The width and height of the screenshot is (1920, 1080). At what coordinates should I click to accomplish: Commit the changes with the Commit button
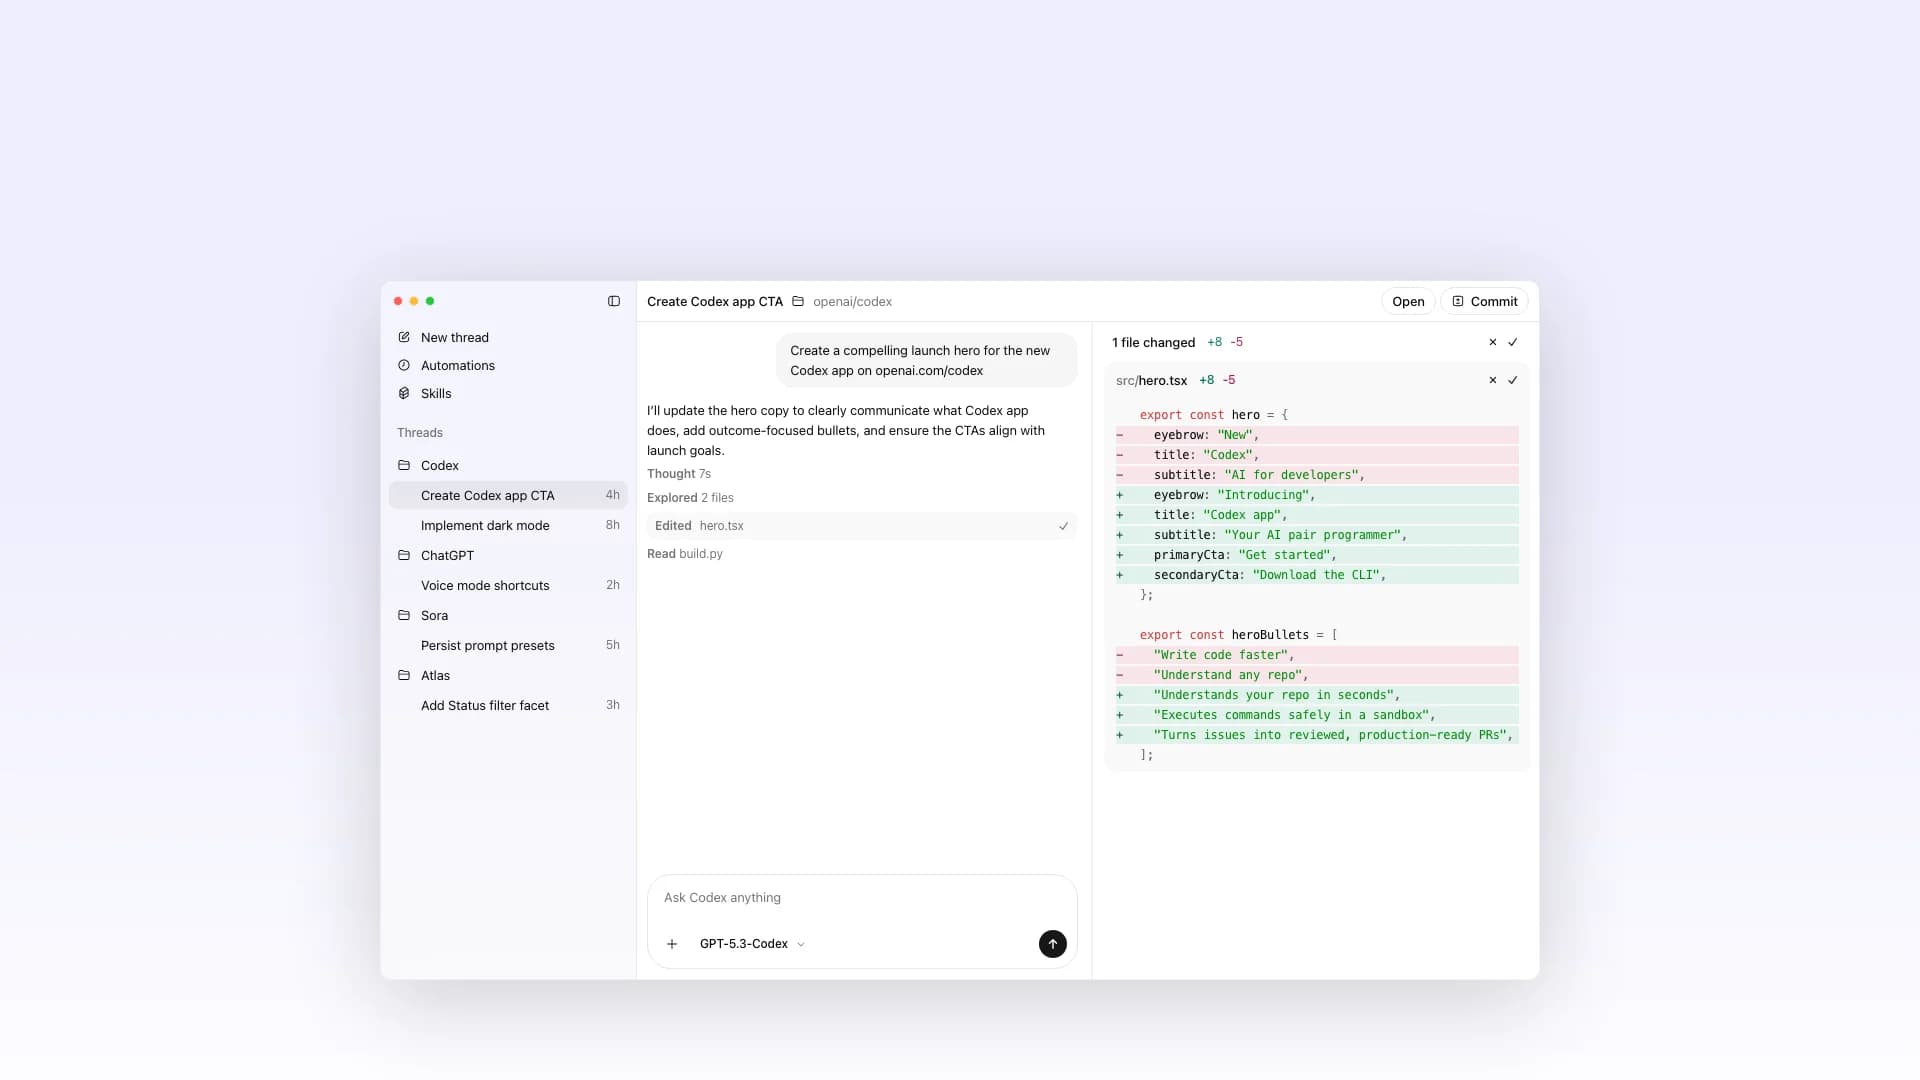click(x=1484, y=301)
